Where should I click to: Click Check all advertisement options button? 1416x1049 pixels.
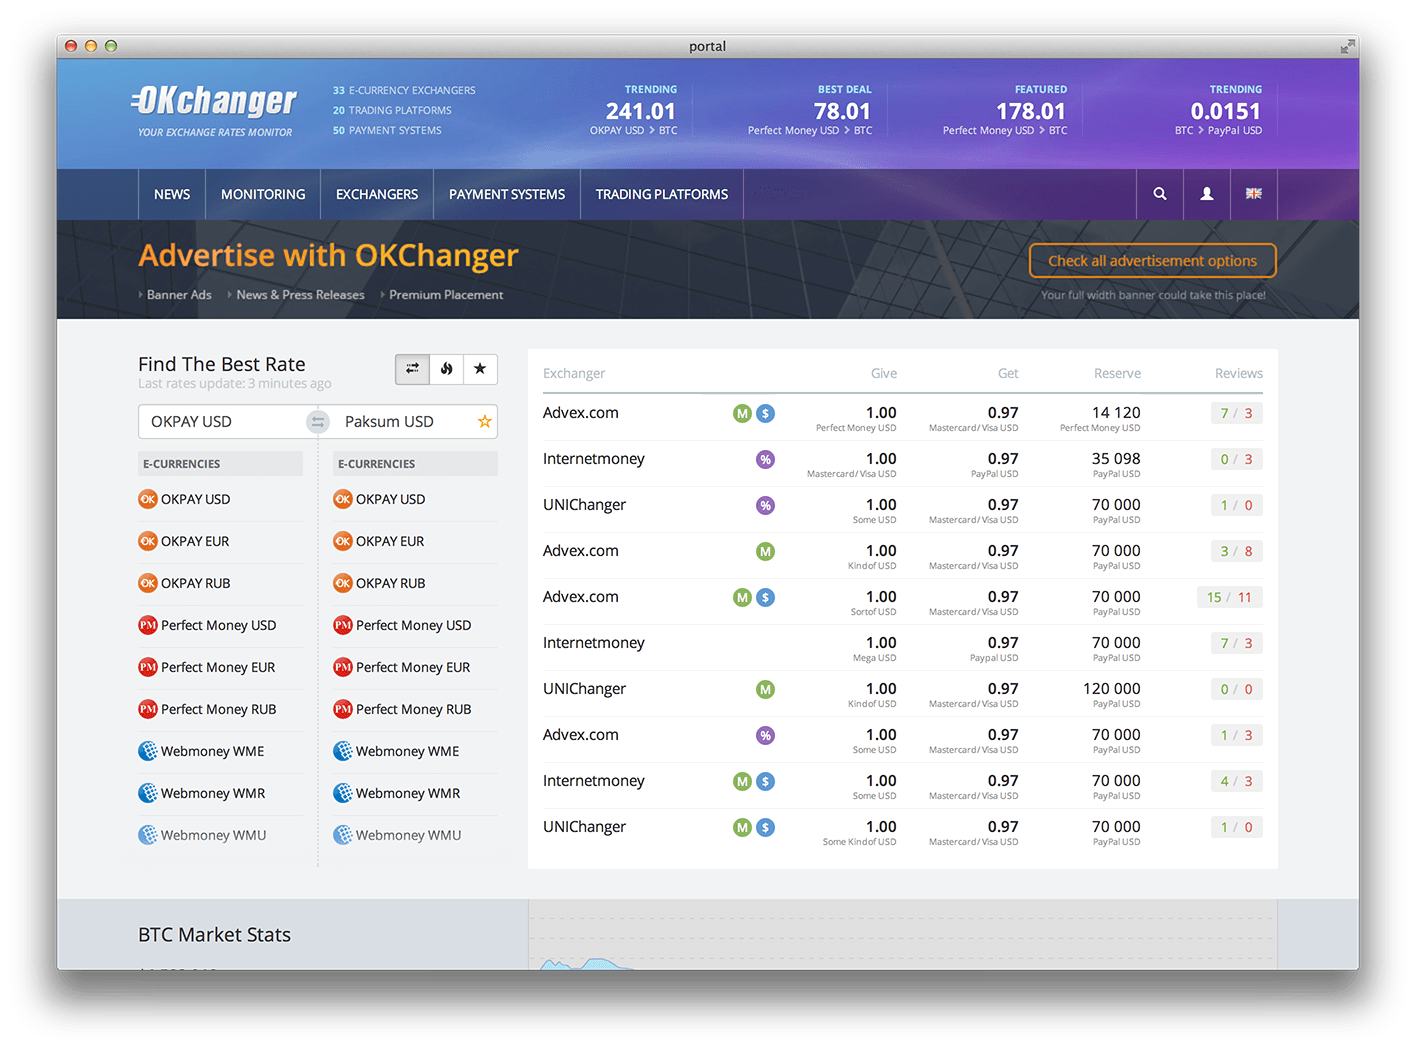pos(1152,261)
